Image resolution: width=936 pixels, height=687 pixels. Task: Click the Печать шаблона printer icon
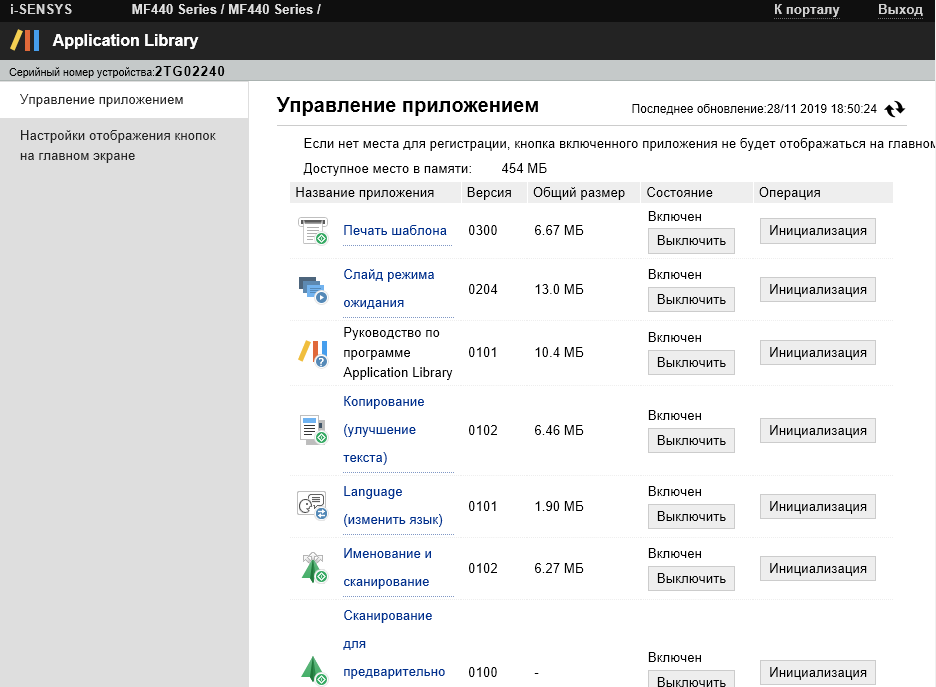(x=313, y=231)
